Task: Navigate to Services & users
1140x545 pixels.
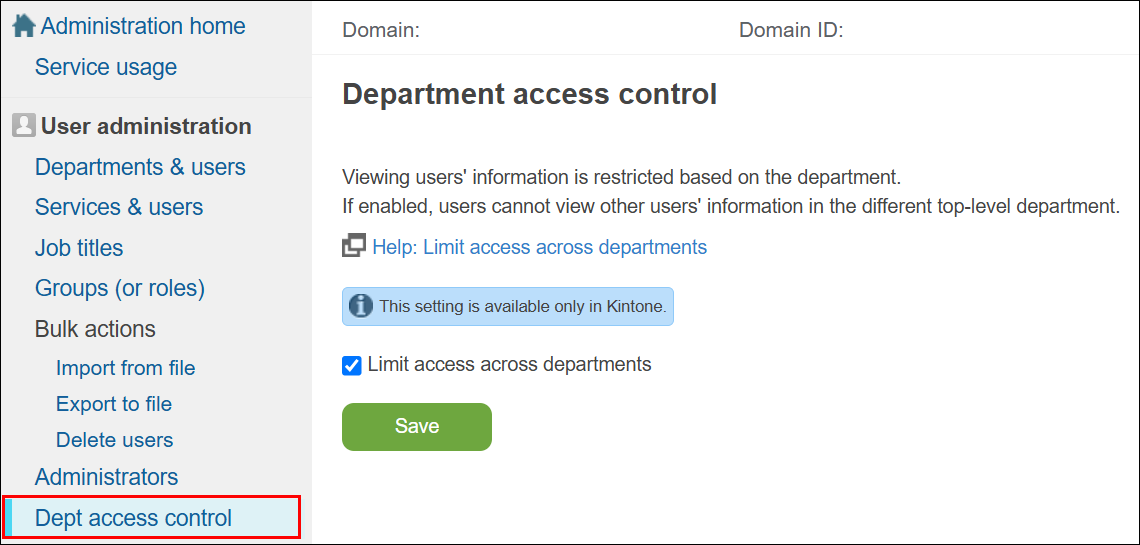Action: [x=119, y=207]
